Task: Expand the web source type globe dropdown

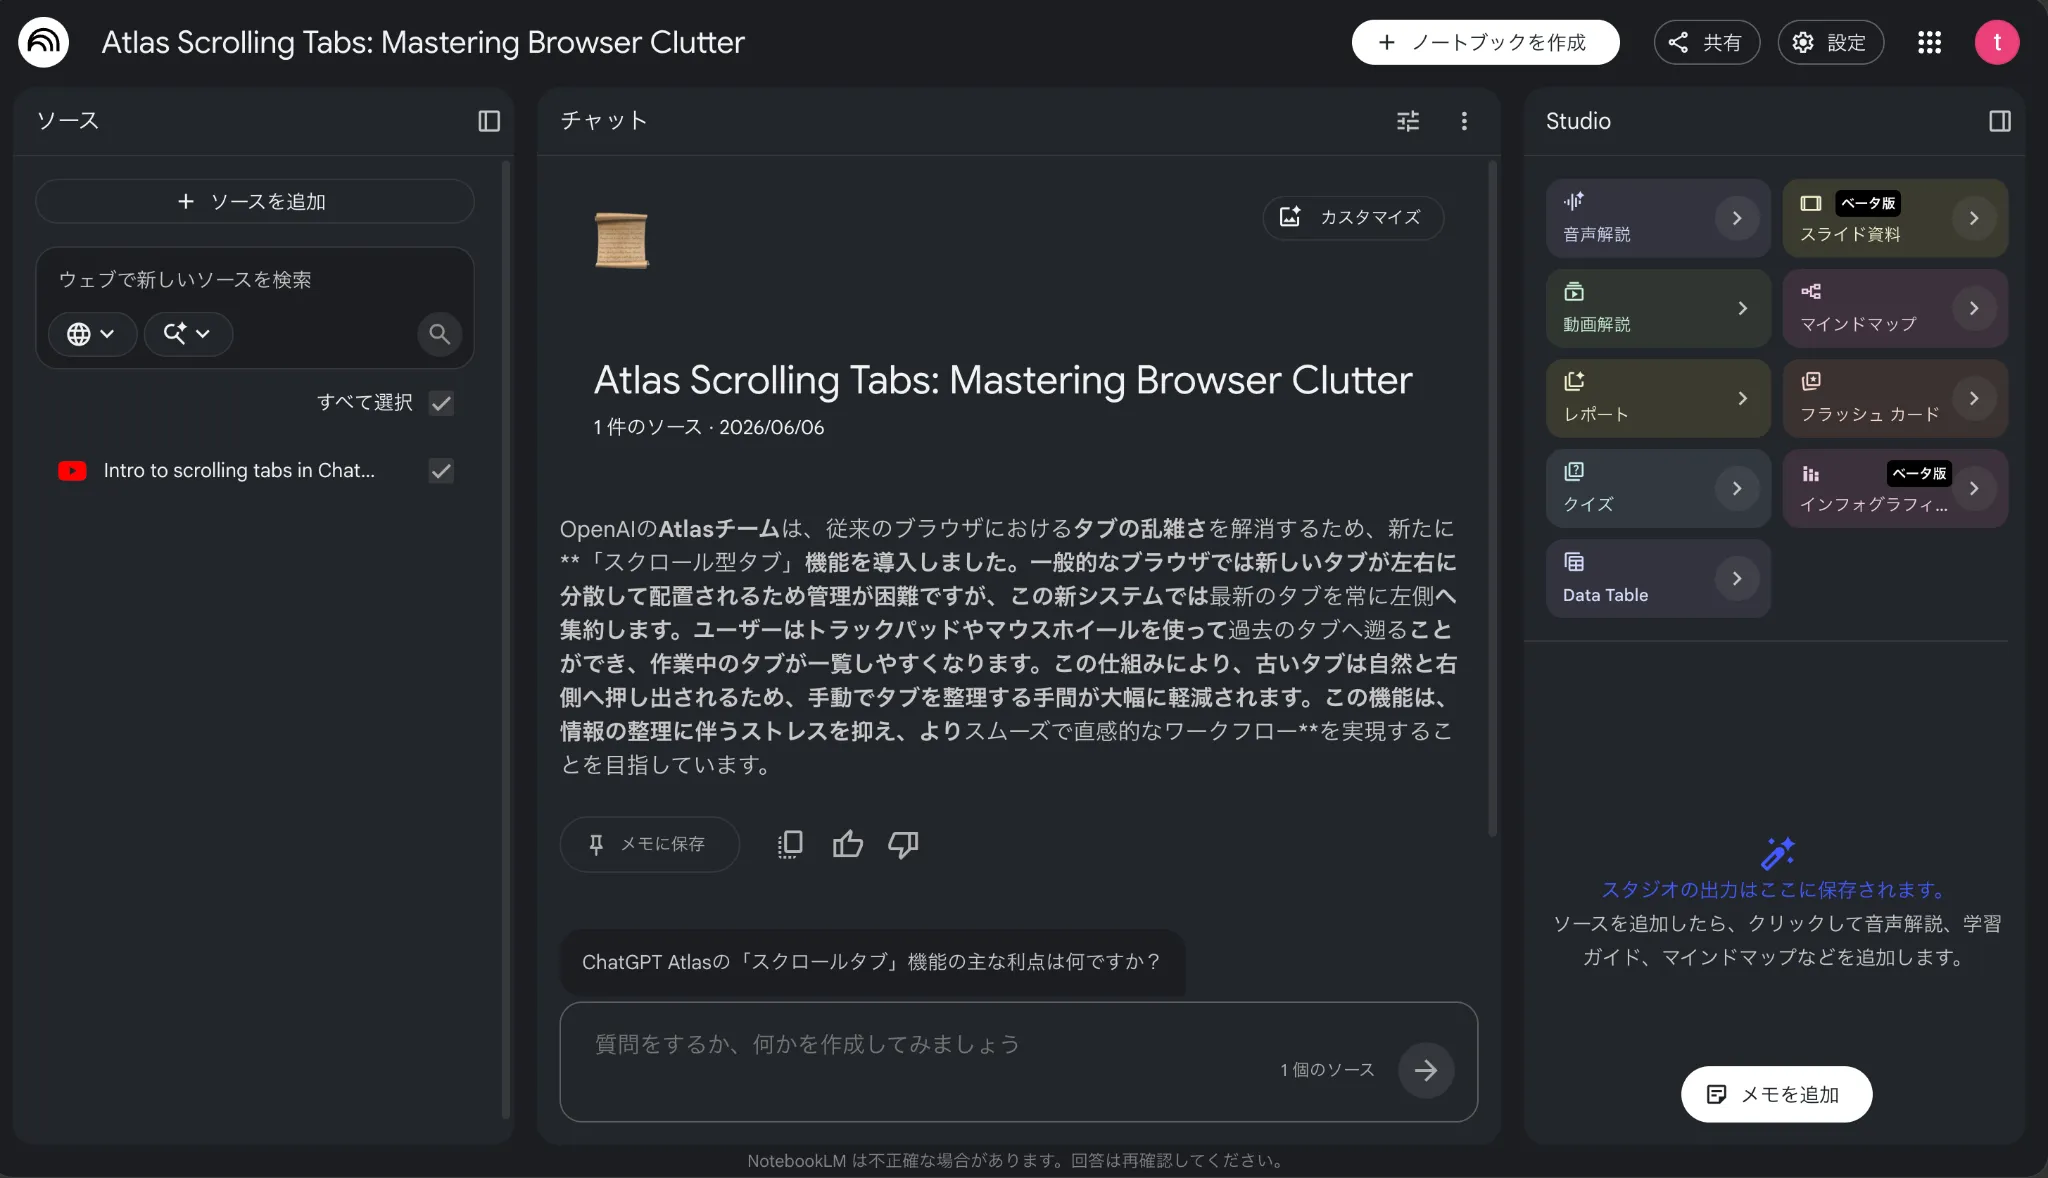Action: (x=92, y=334)
